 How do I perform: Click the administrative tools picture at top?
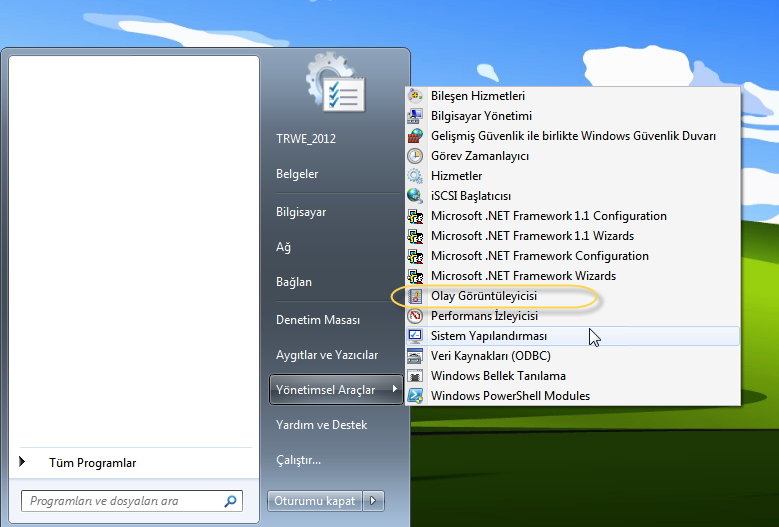[336, 82]
